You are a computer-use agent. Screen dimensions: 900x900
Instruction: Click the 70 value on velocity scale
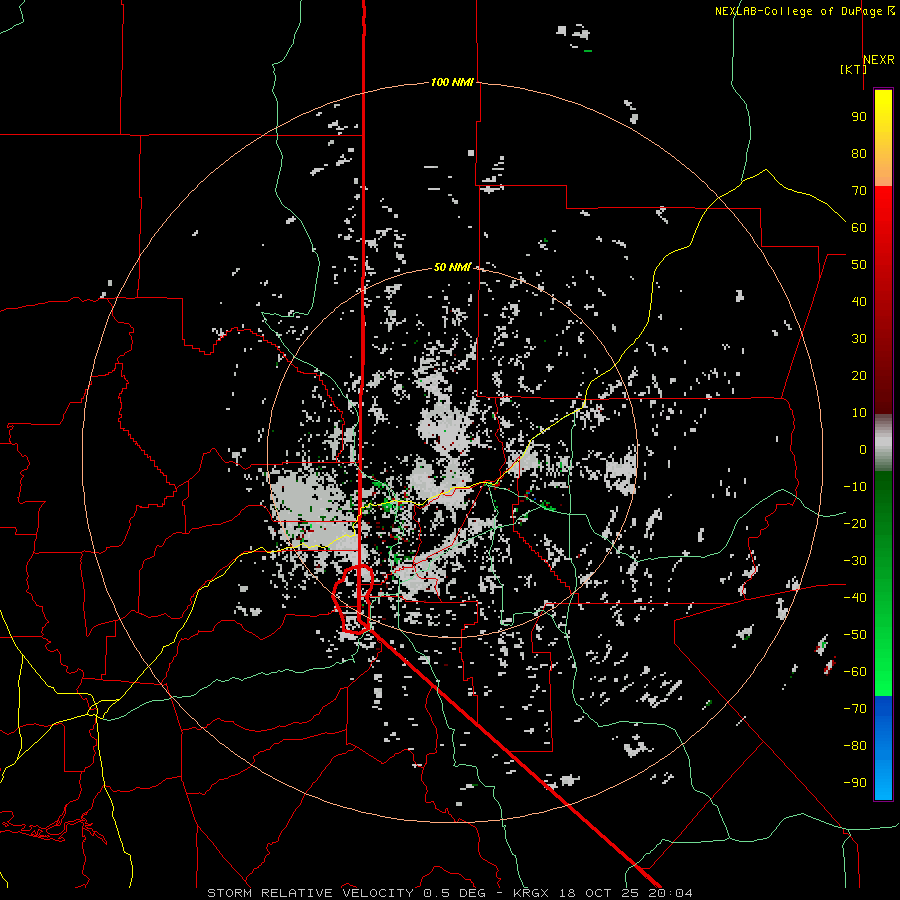(859, 191)
